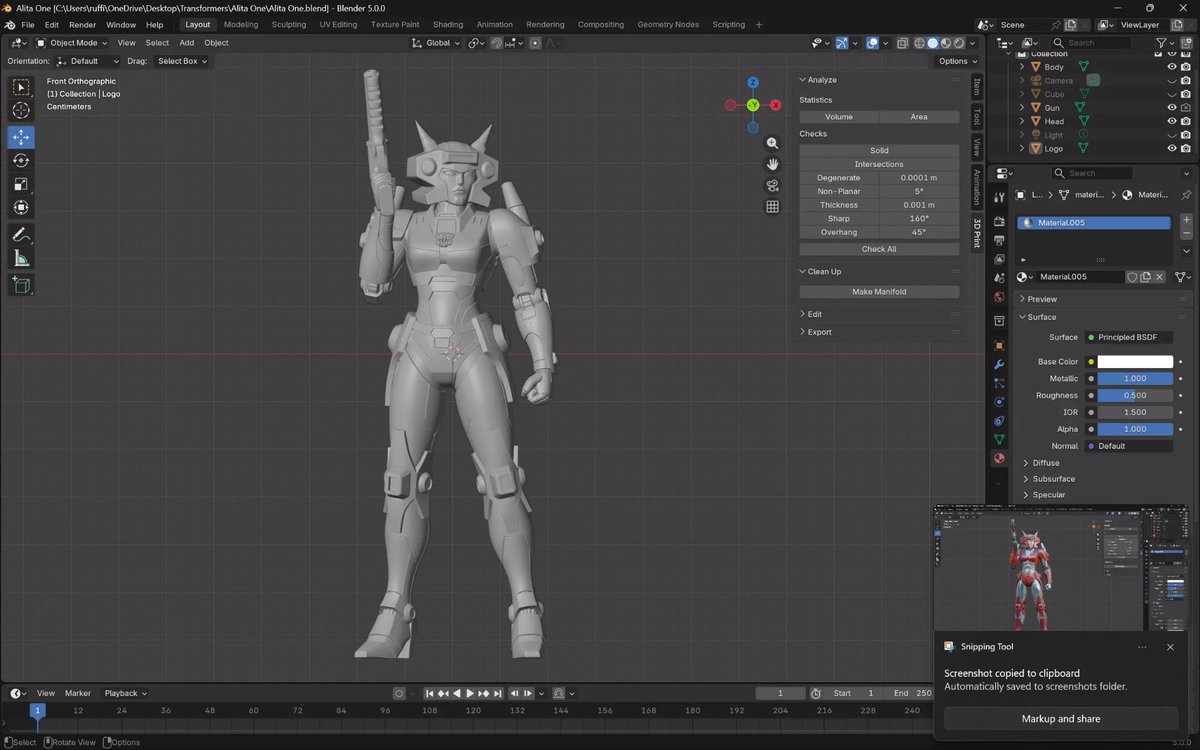Select the Measure ruler tool
Viewport: 1200px width, 750px height.
[x=21, y=259]
